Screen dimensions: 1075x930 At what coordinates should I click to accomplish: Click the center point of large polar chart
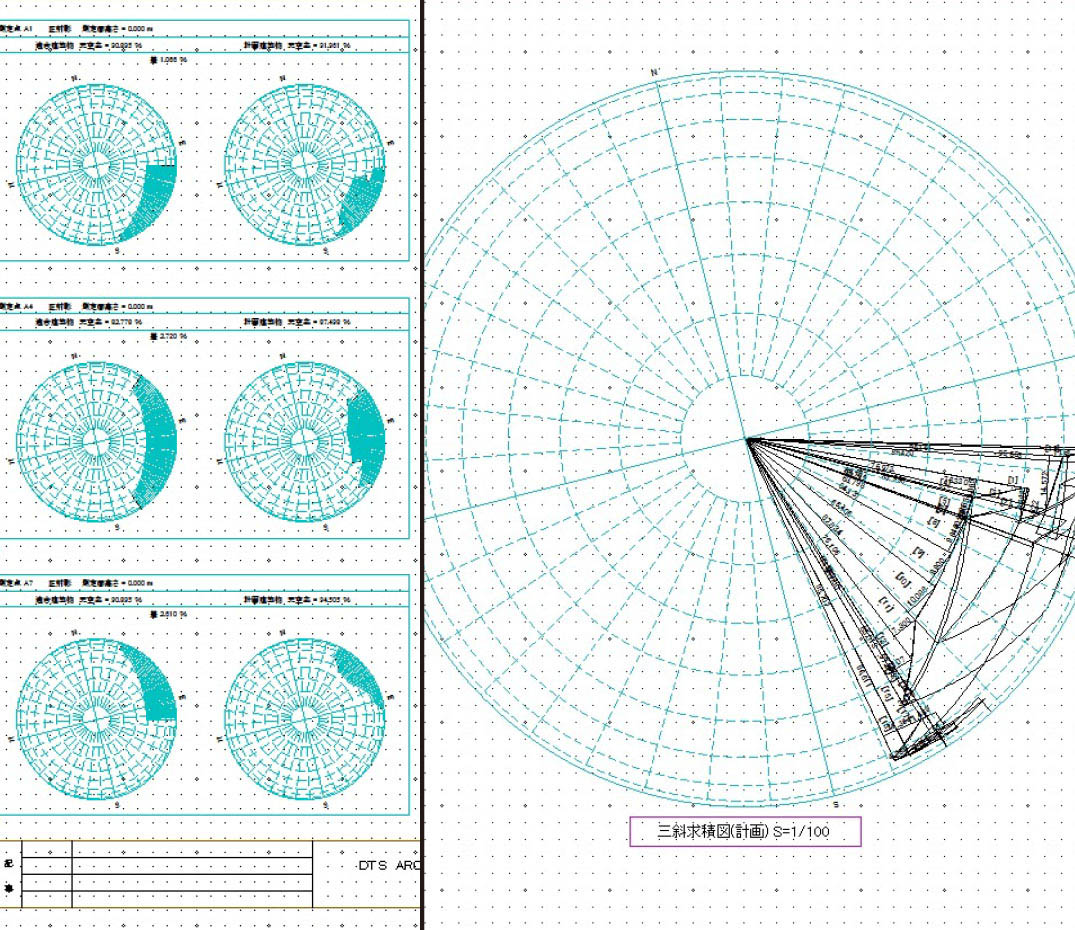747,438
